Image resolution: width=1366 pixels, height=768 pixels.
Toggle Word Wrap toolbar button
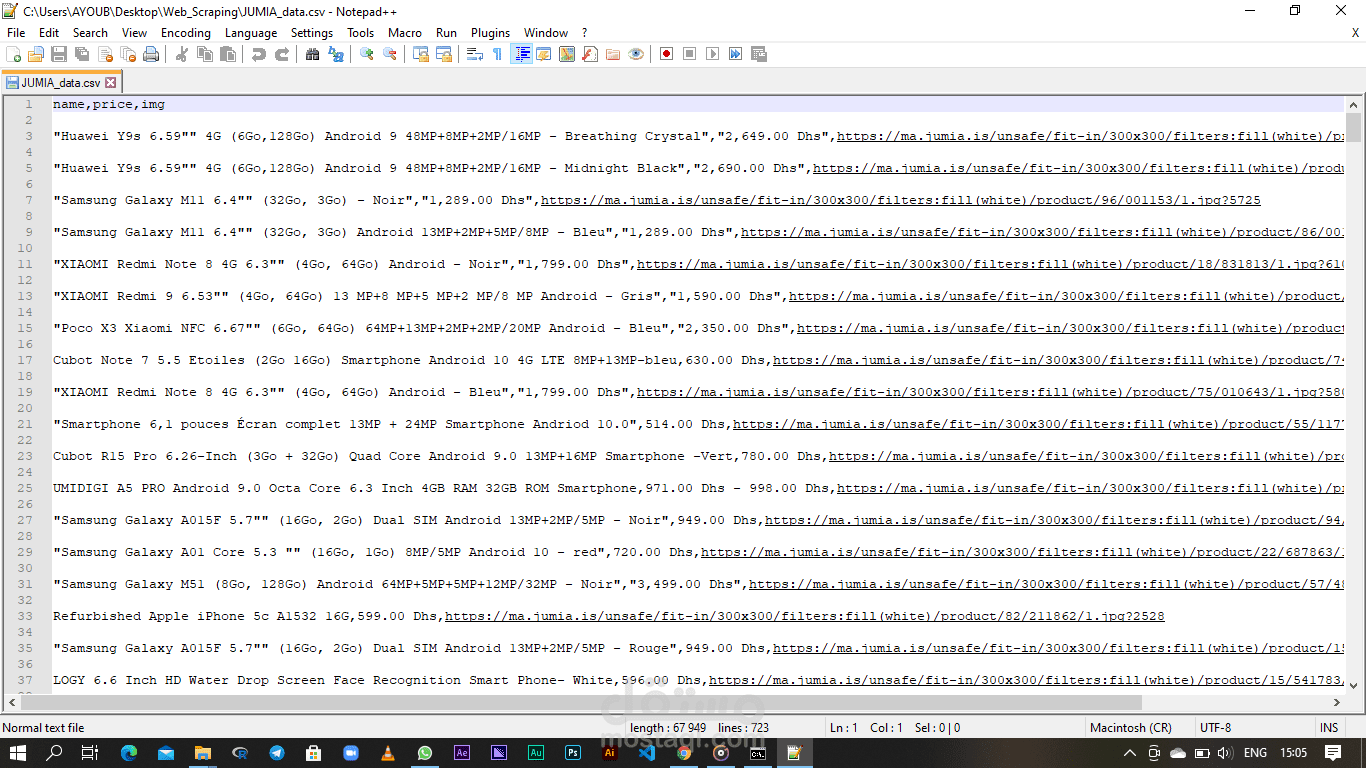[475, 54]
